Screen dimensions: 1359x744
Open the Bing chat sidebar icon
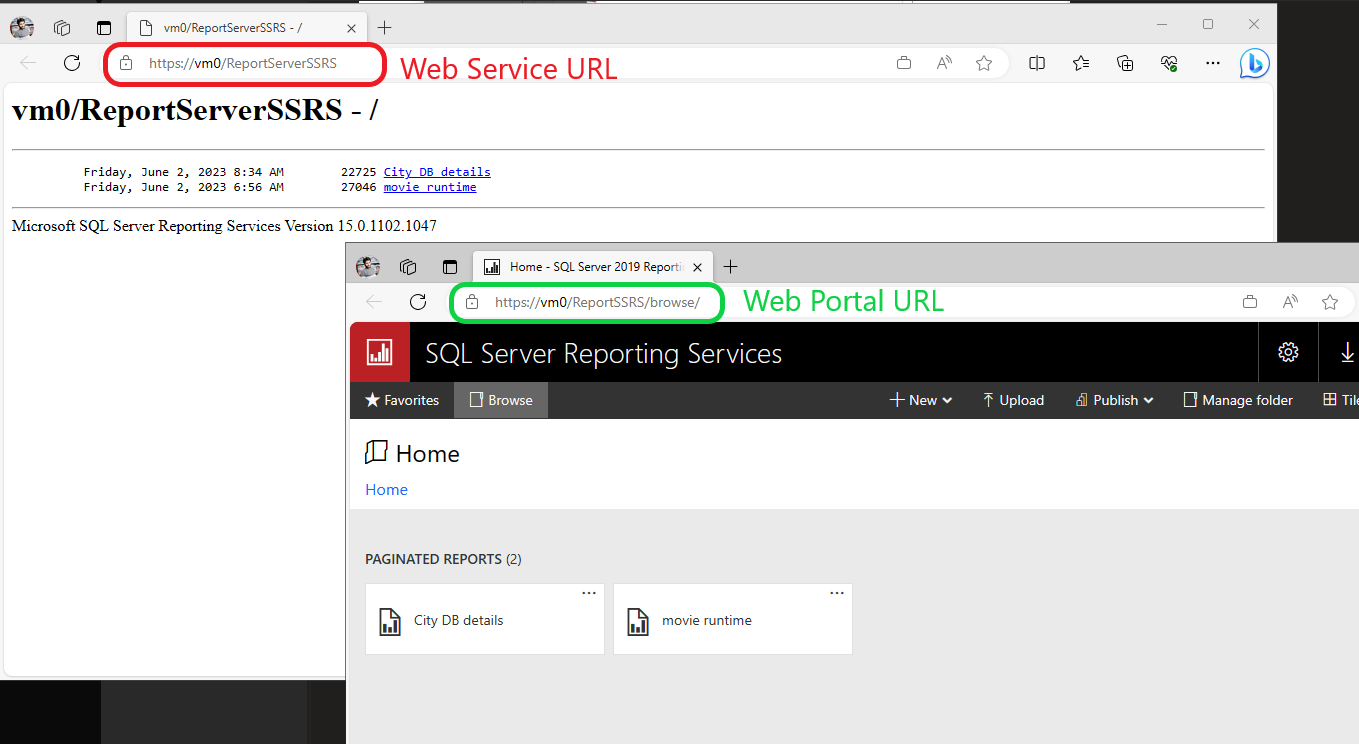(x=1254, y=63)
